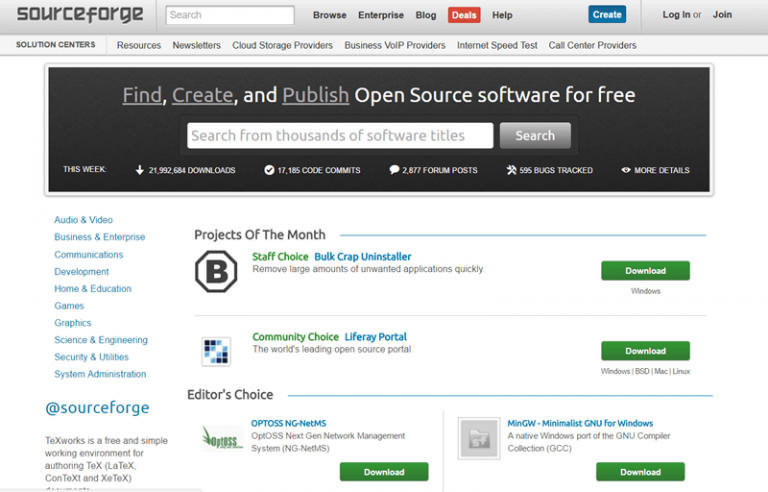Image resolution: width=768 pixels, height=492 pixels.
Task: Select the 'Remove large amounts of unwanted applications' text
Action: [368, 269]
